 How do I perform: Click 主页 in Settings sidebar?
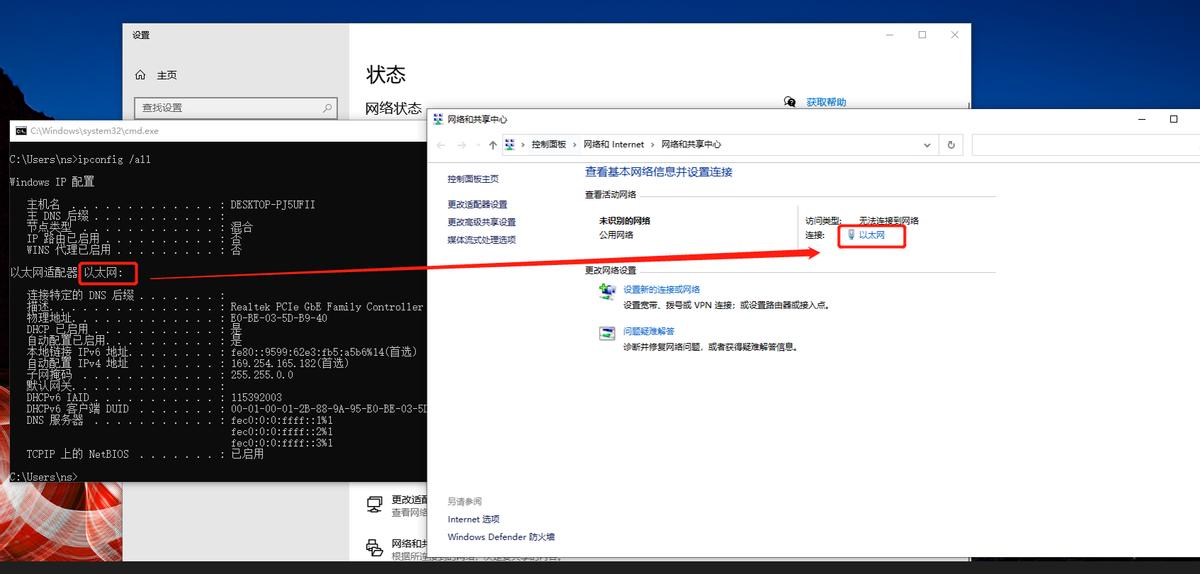[167, 75]
